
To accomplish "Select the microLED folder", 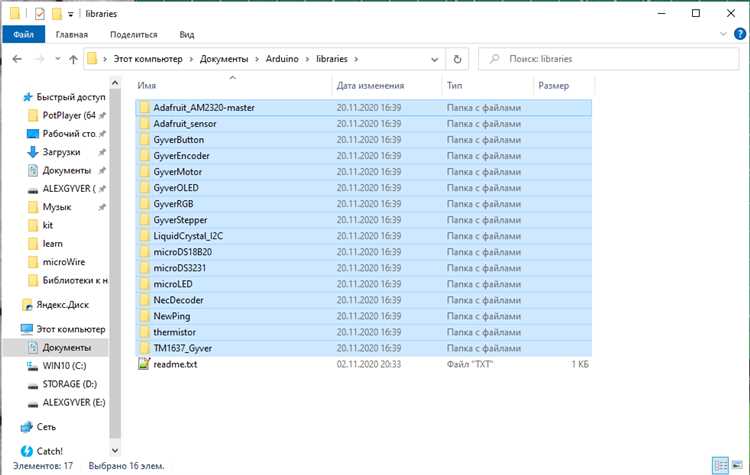I will coord(364,284).
